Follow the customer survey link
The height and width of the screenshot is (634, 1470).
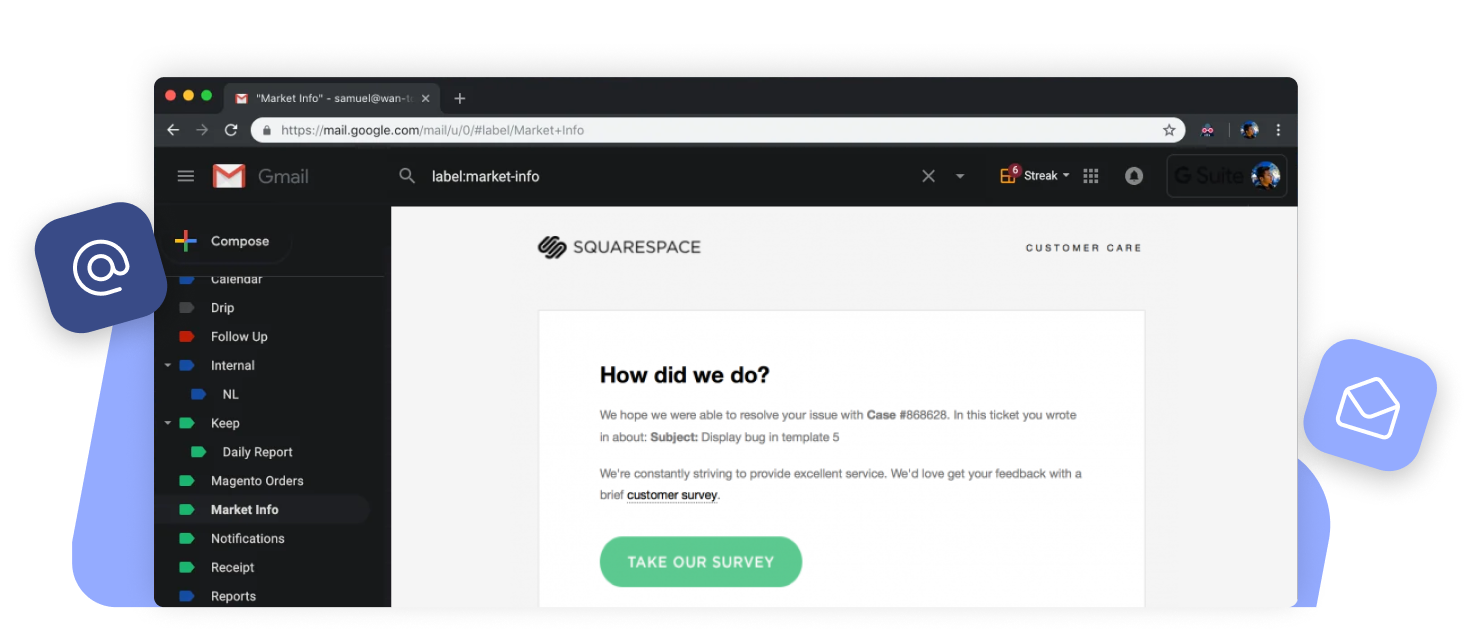(x=671, y=495)
